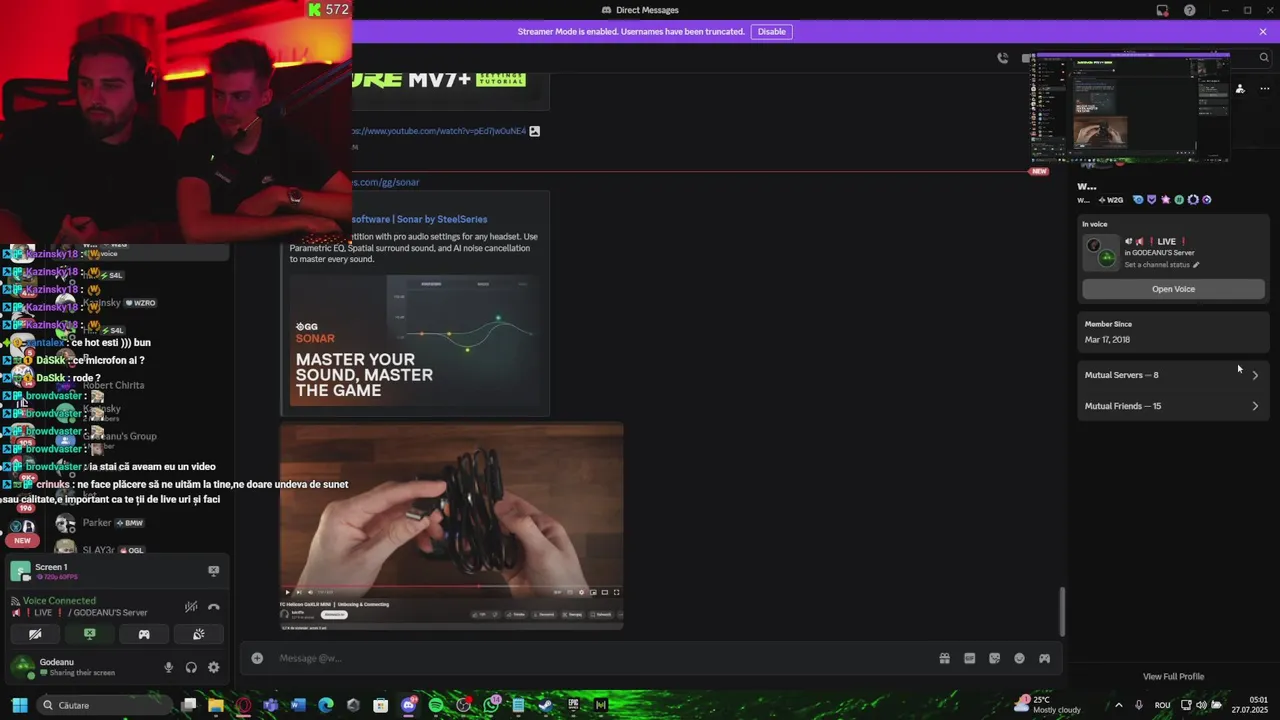Open Task View on the taskbar
The image size is (1280, 720).
(x=189, y=705)
